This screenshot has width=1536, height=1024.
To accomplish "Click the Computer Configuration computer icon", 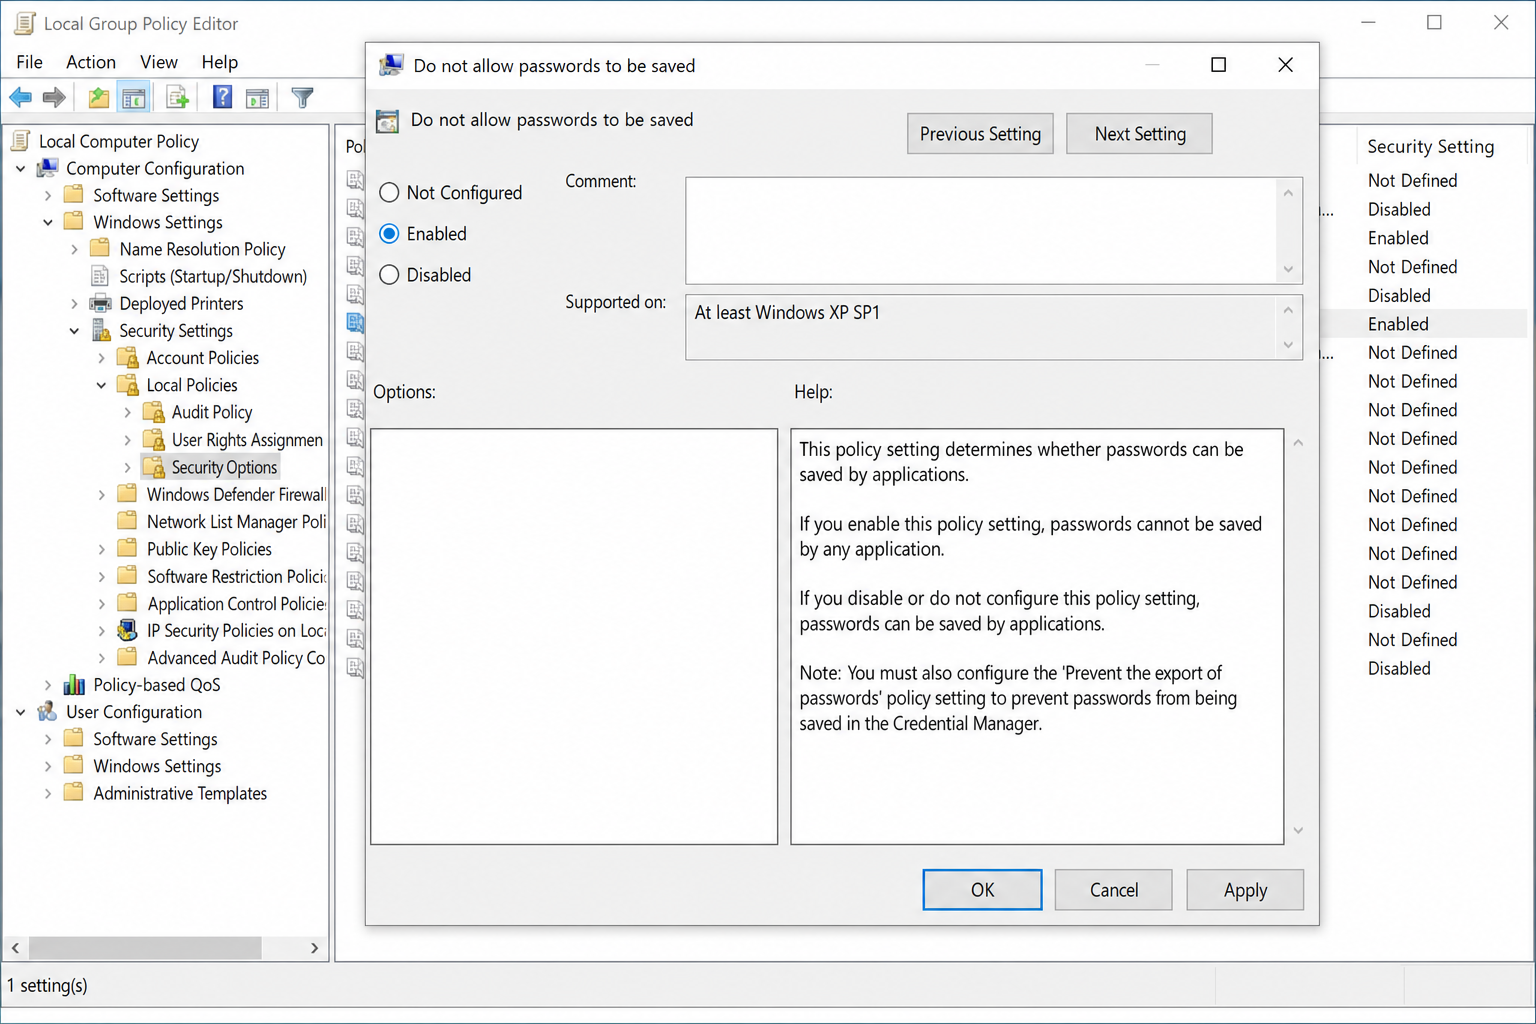I will pyautogui.click(x=47, y=168).
